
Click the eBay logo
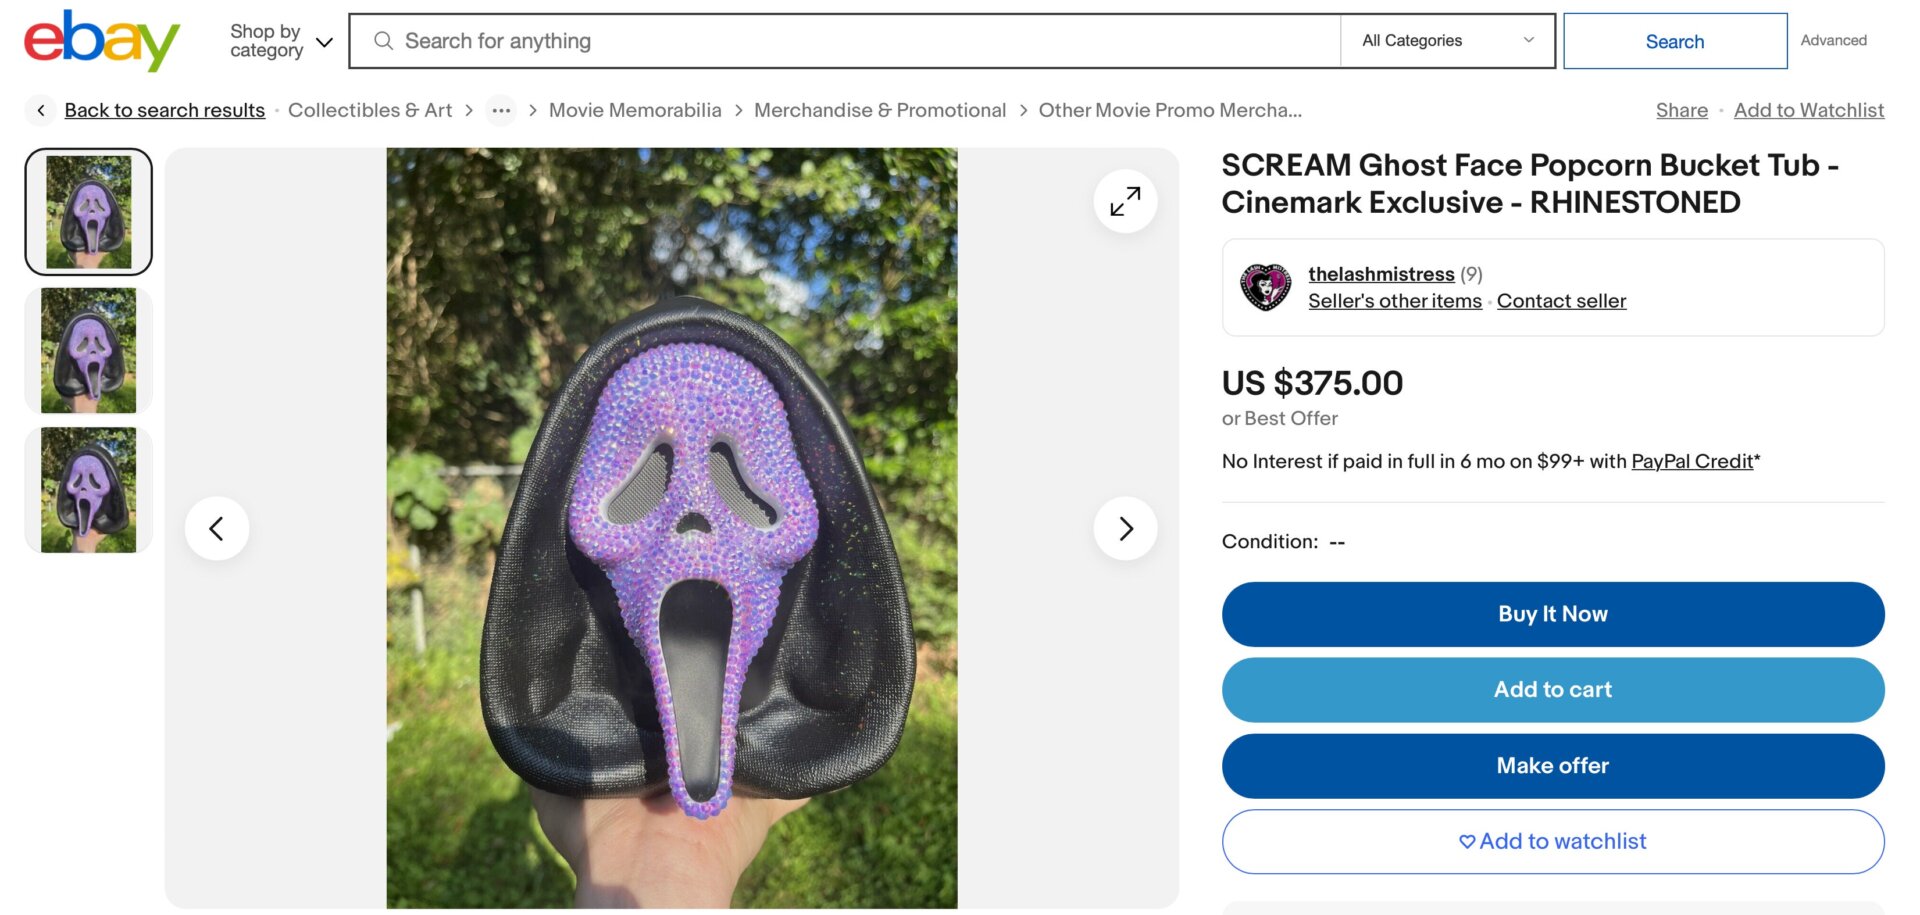96,40
